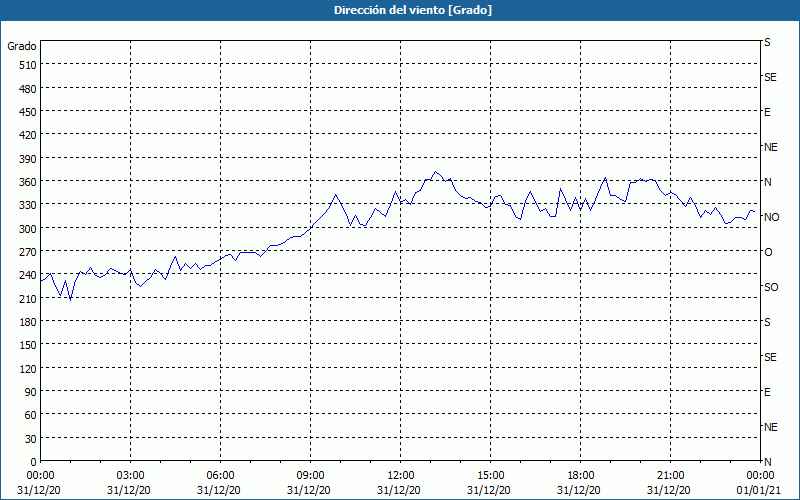
Task: Click the 21:00 time axis label
Action: (x=670, y=476)
